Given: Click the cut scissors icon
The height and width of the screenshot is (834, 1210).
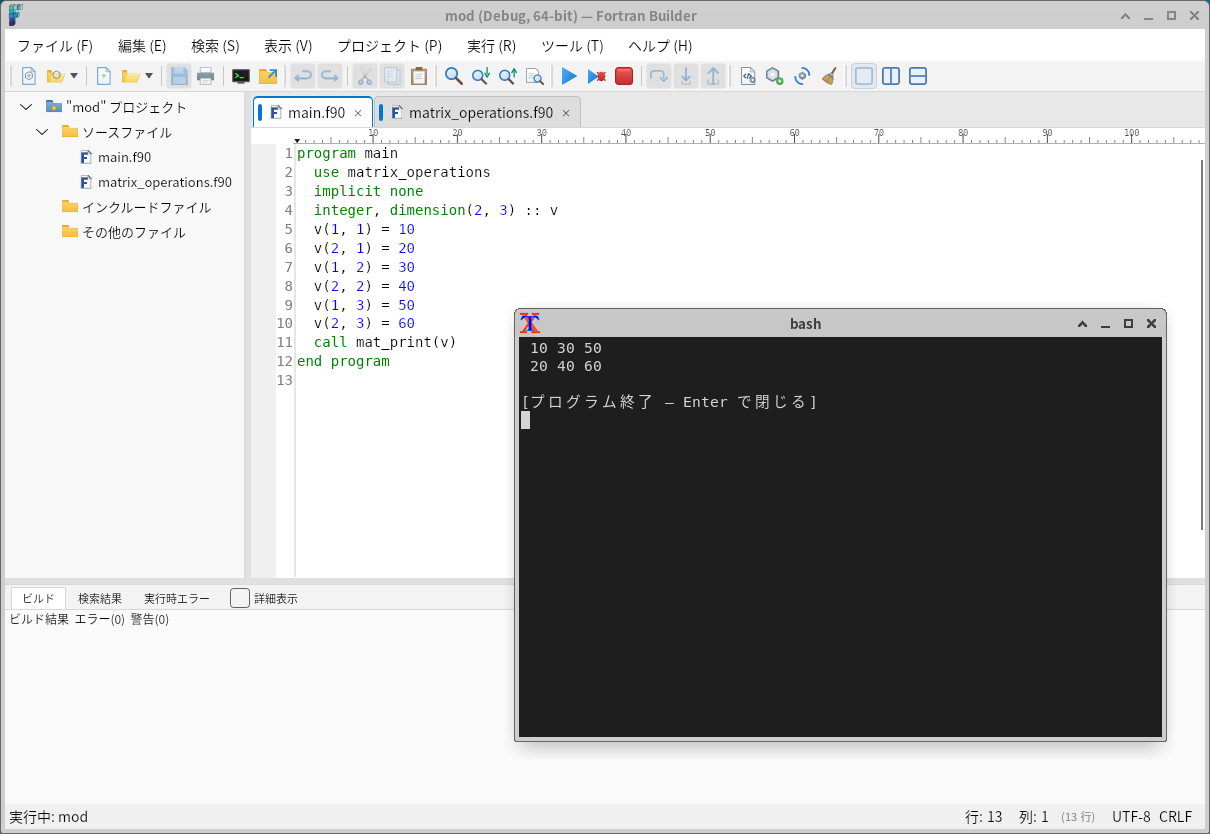Looking at the screenshot, I should click(365, 76).
